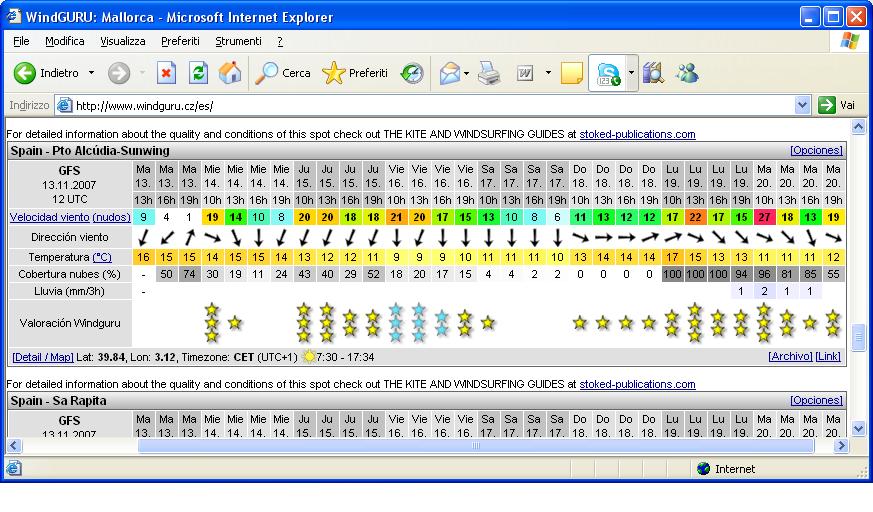The image size is (873, 512).
Task: Expand the edit-with-Word dropdown arrow
Action: click(548, 73)
